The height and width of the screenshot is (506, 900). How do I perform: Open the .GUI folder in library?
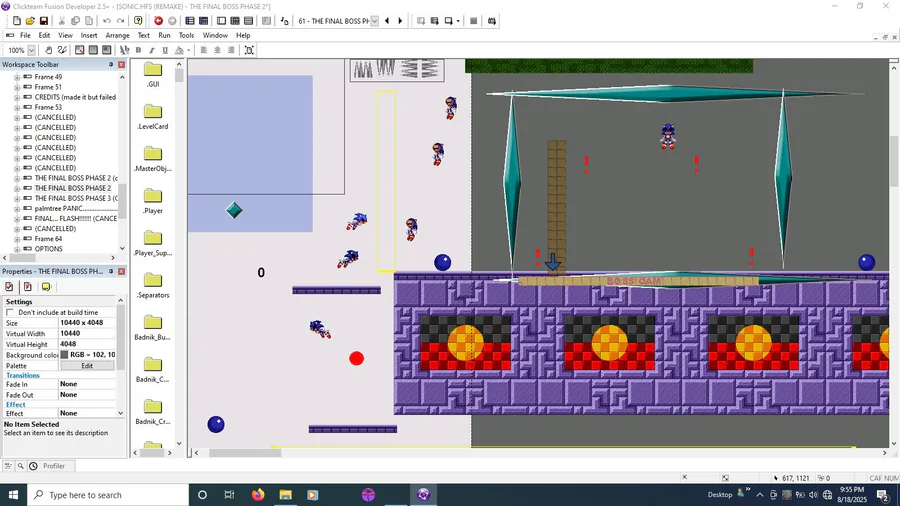point(153,74)
